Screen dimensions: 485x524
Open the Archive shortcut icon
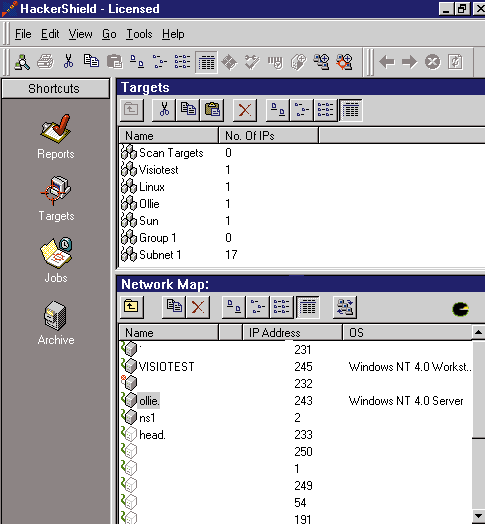[55, 315]
